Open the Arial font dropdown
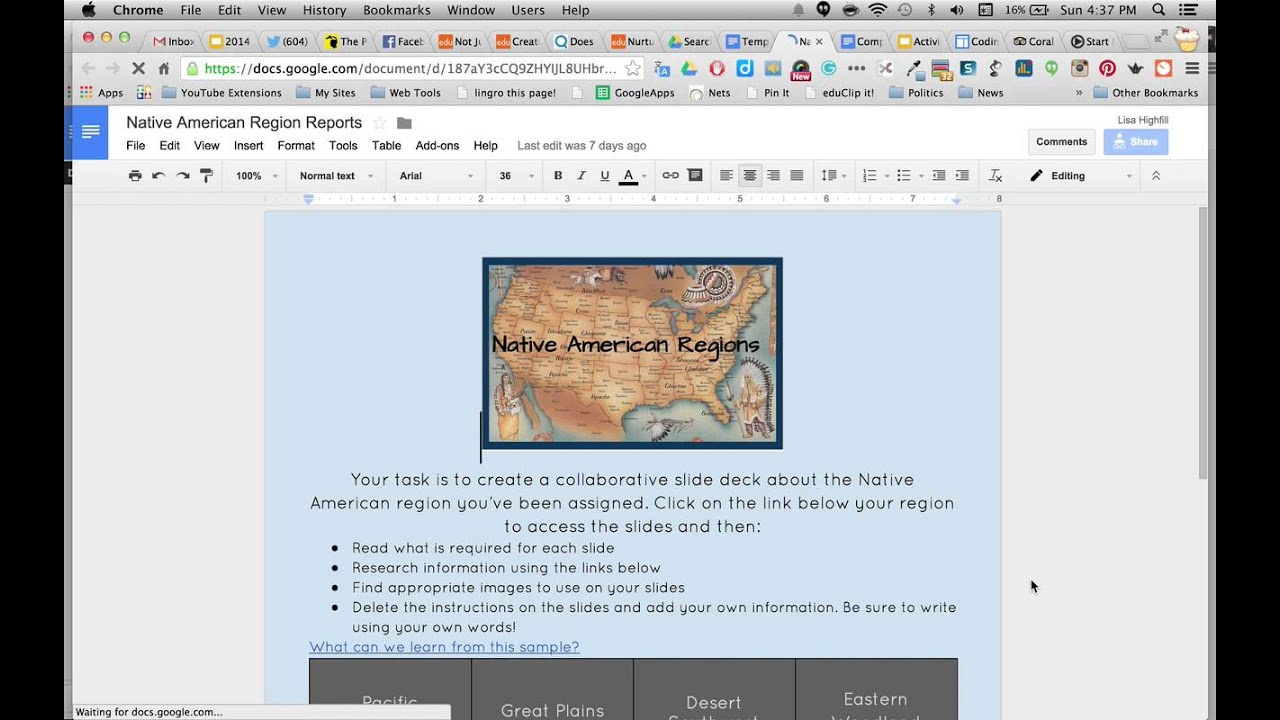 [437, 176]
